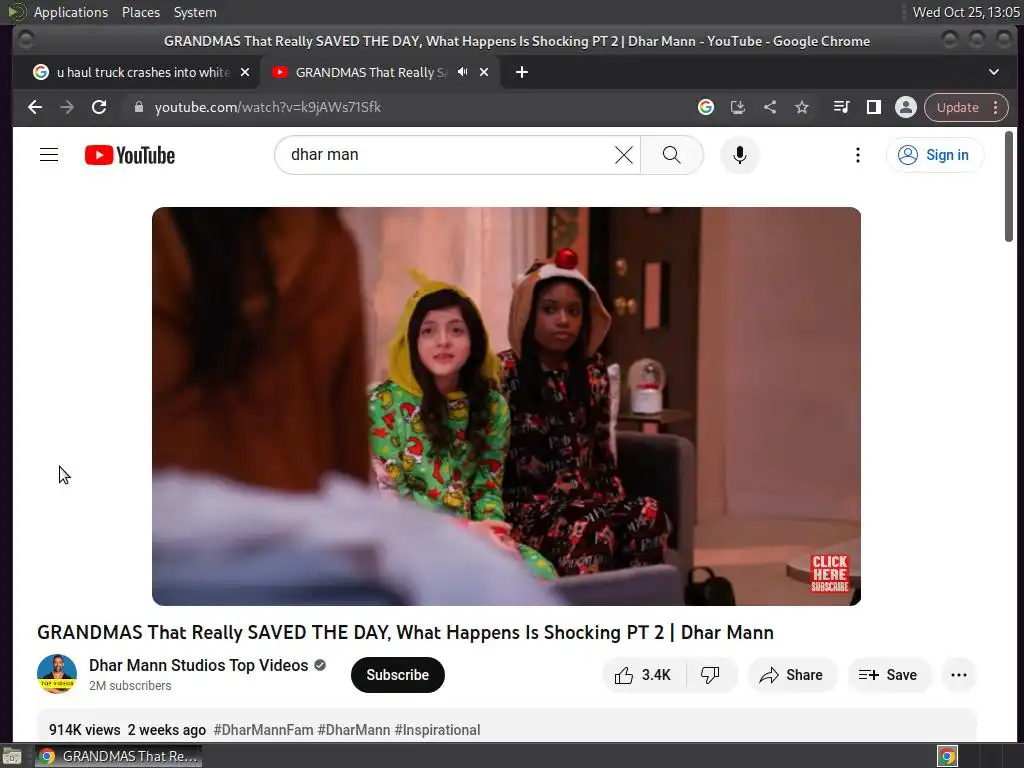Close the YouTube GRANDMAS tab
1024x768 pixels.
484,72
